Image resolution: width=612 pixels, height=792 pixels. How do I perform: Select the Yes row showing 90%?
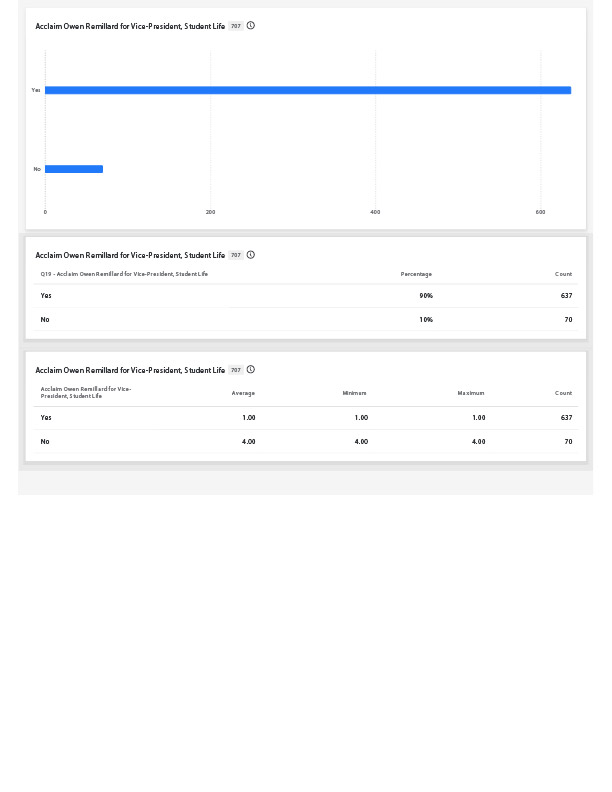click(x=305, y=296)
